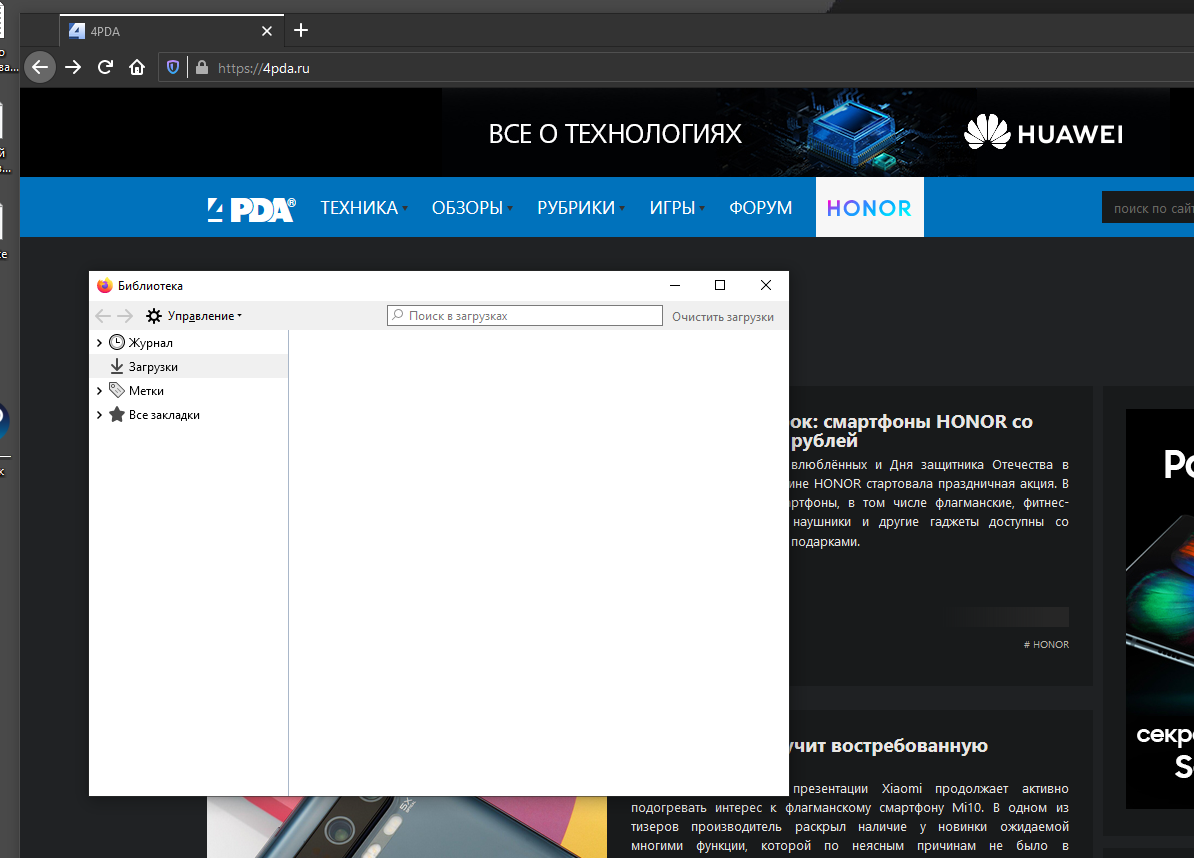Click the Поиск в загрузках search field
Image resolution: width=1194 pixels, height=858 pixels.
pos(525,316)
